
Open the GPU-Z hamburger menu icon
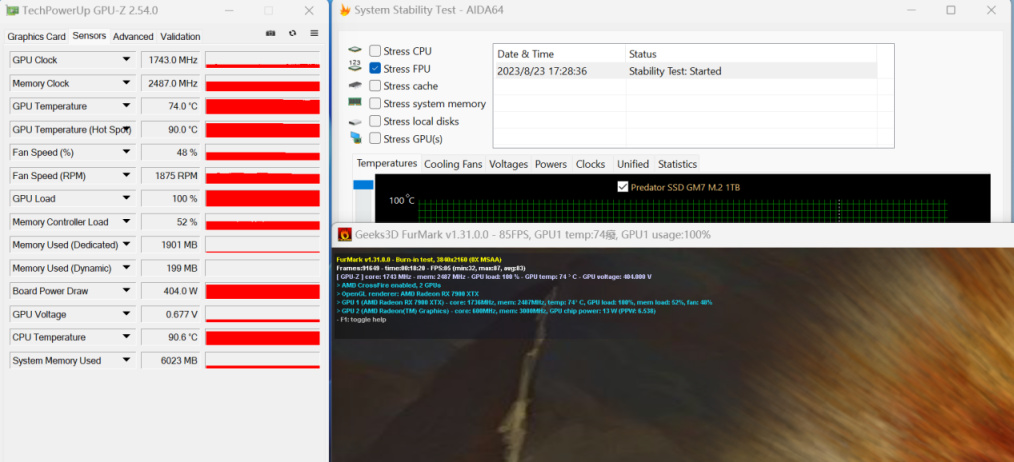click(x=314, y=33)
